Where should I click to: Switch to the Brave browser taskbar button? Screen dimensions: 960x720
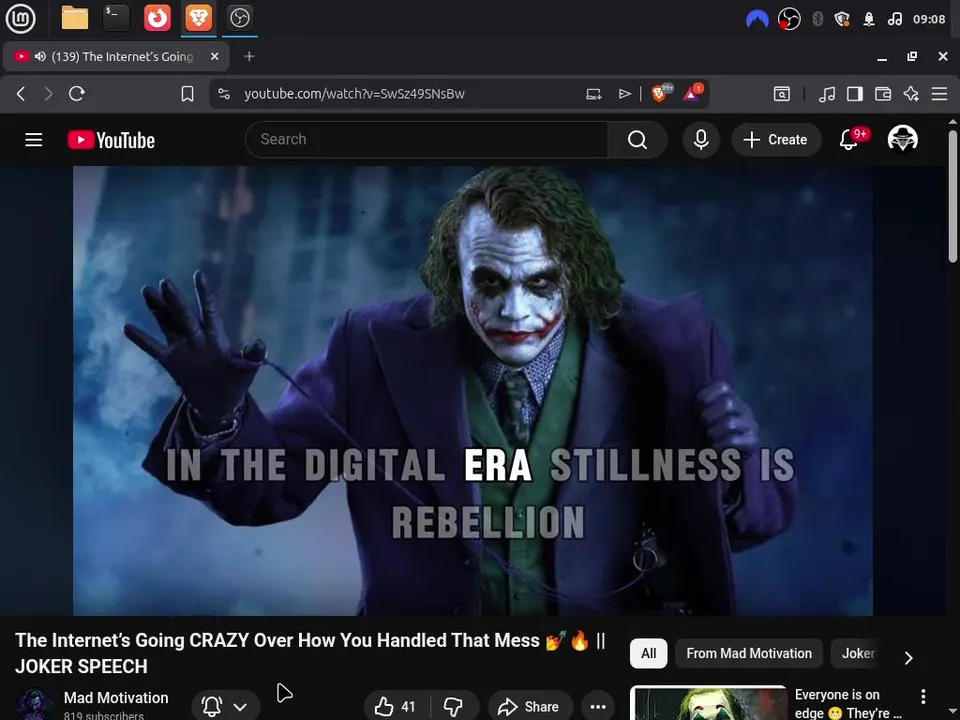[x=198, y=18]
